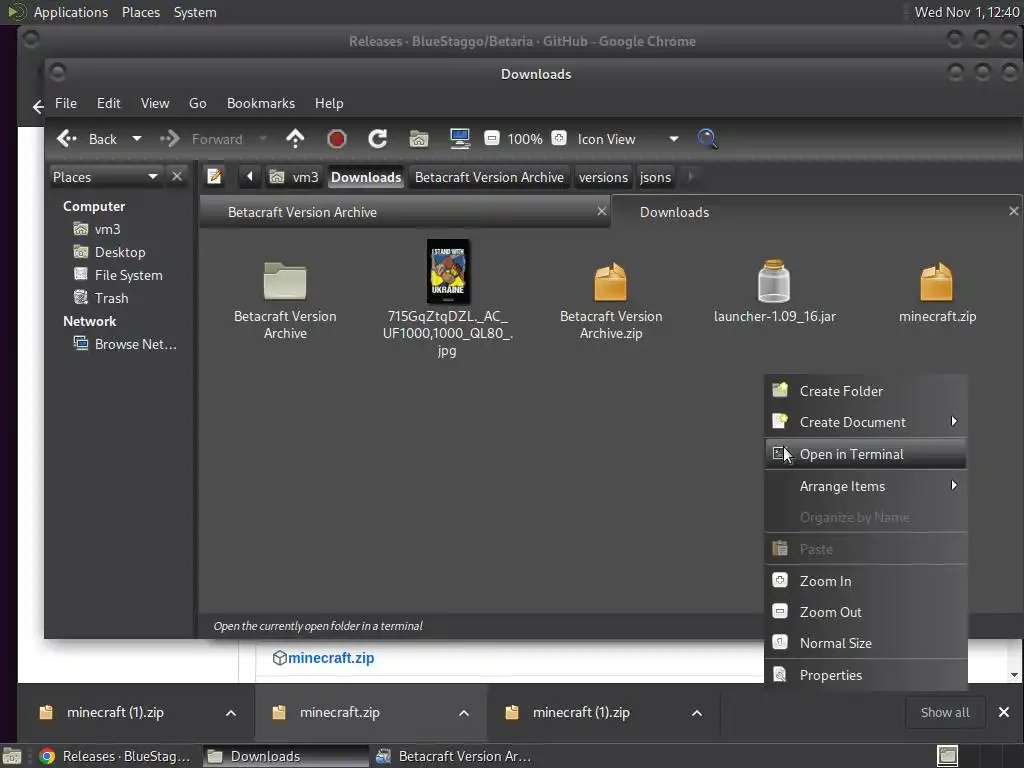This screenshot has height=768, width=1024.
Task: Reload the current folder icon
Action: coord(377,138)
